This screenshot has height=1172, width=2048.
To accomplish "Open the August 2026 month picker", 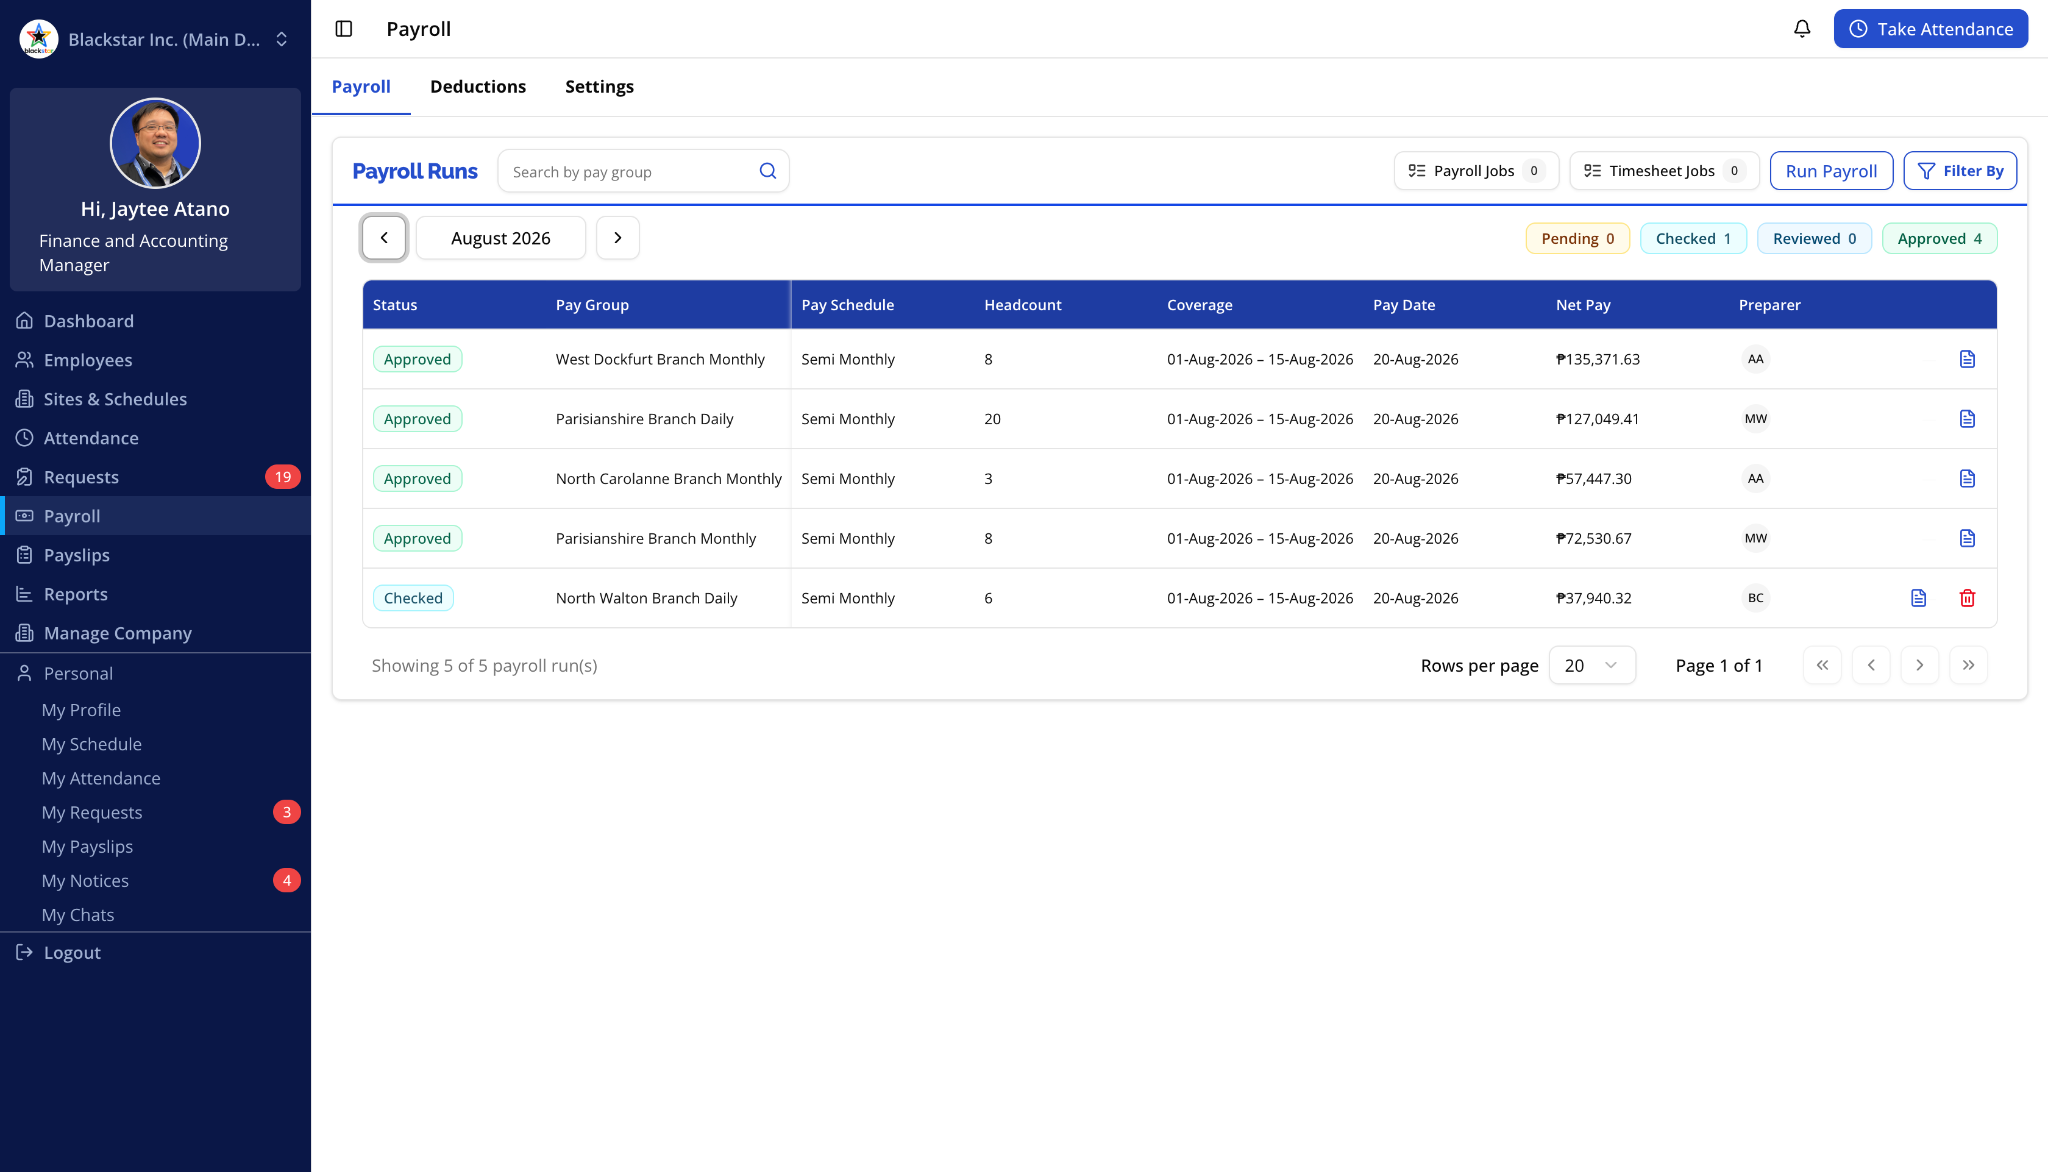I will coord(501,238).
